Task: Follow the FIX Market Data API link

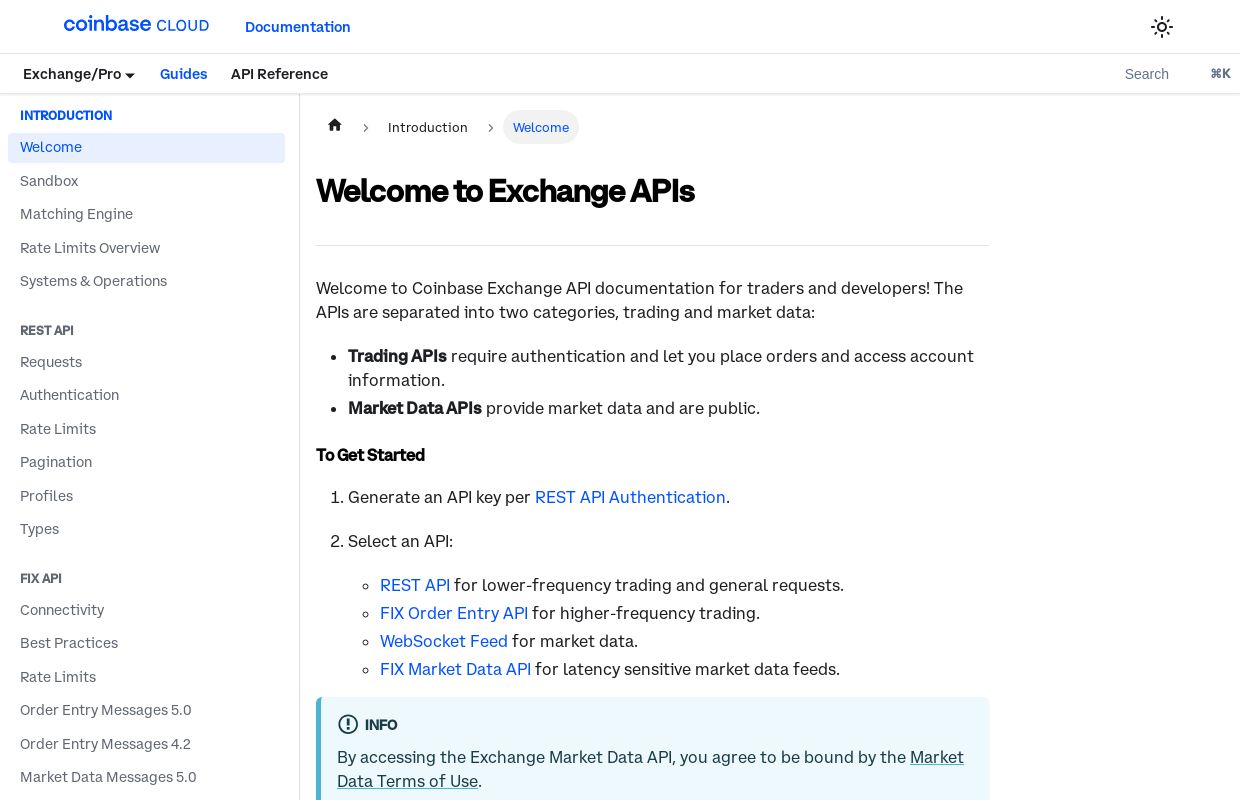Action: pyautogui.click(x=455, y=669)
